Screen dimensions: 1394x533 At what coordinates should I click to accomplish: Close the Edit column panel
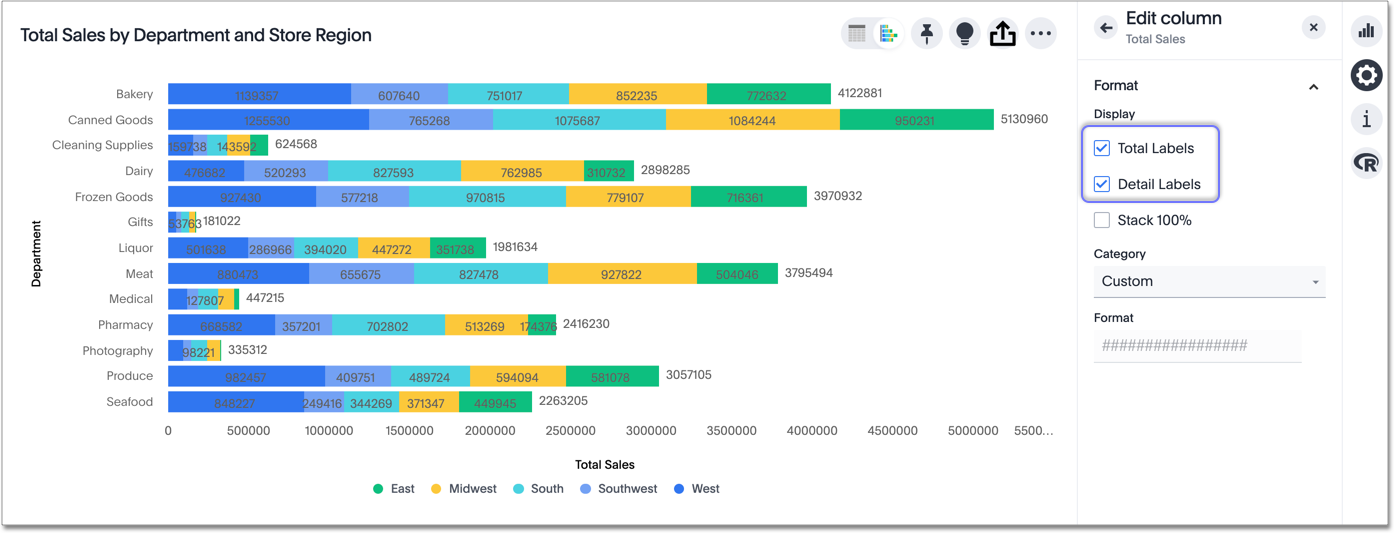tap(1314, 28)
